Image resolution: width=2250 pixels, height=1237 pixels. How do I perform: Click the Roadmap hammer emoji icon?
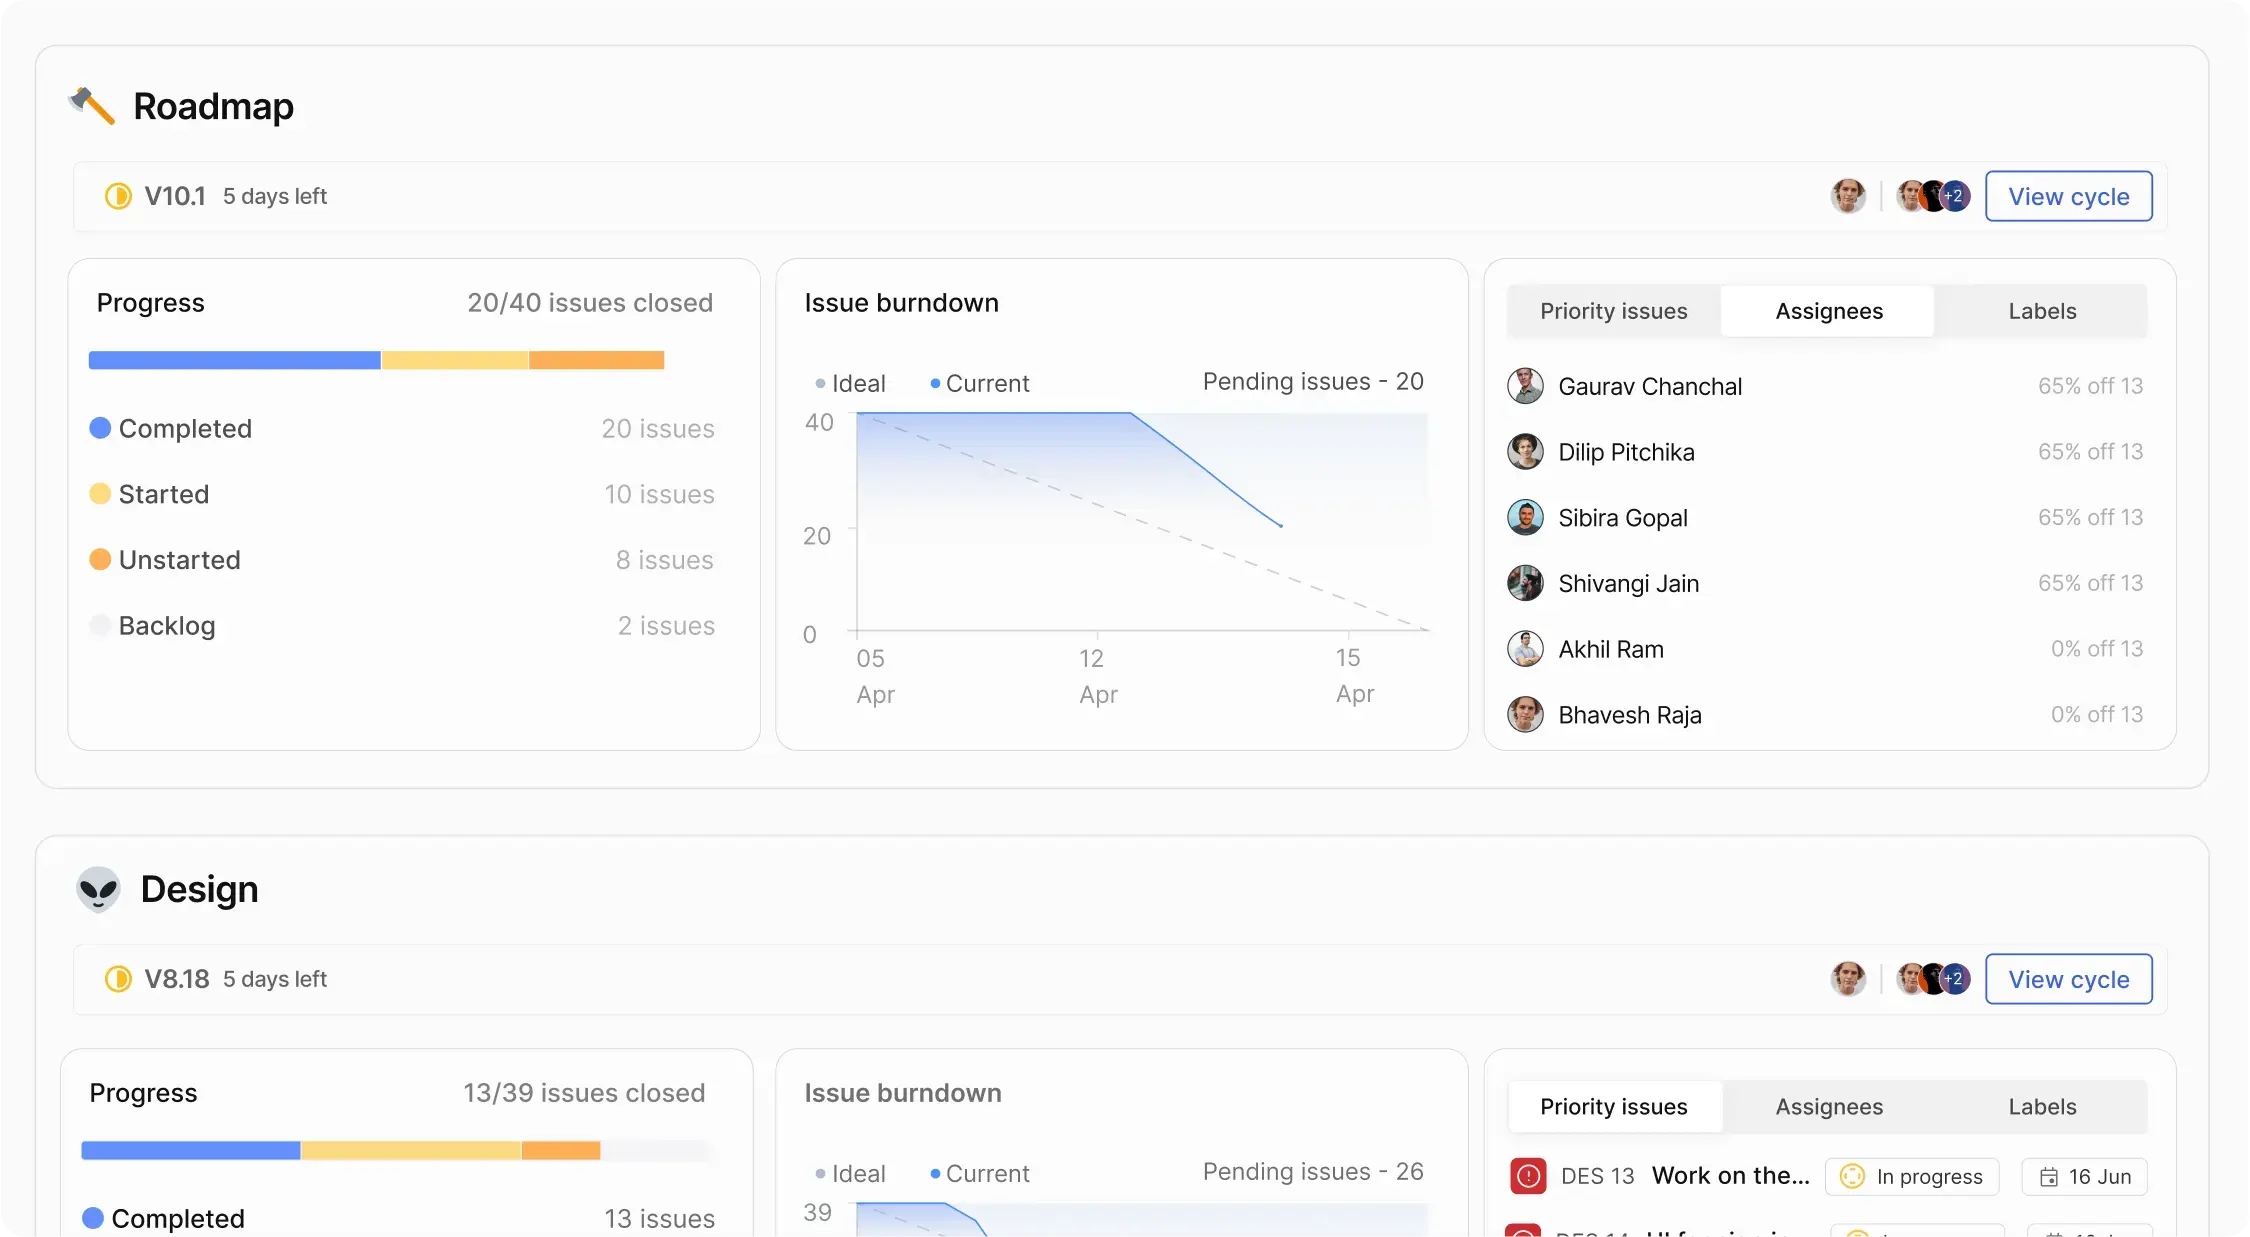tap(92, 106)
